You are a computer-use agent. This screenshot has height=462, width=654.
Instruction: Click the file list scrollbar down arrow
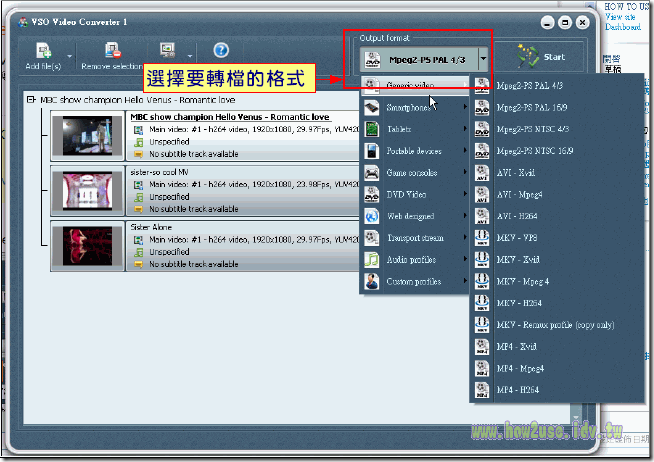click(x=576, y=418)
